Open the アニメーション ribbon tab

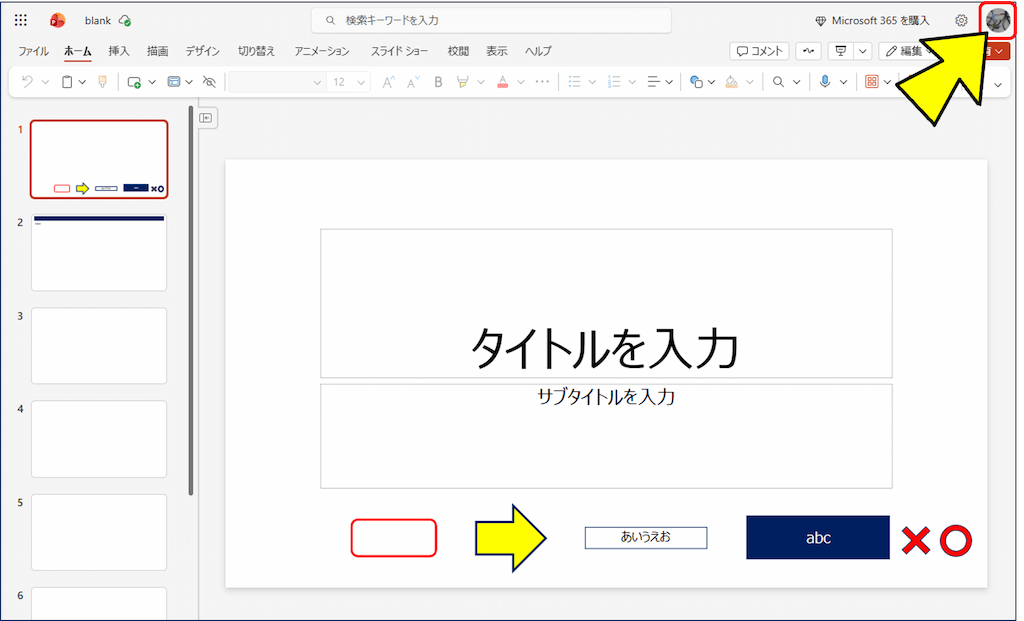tap(321, 51)
